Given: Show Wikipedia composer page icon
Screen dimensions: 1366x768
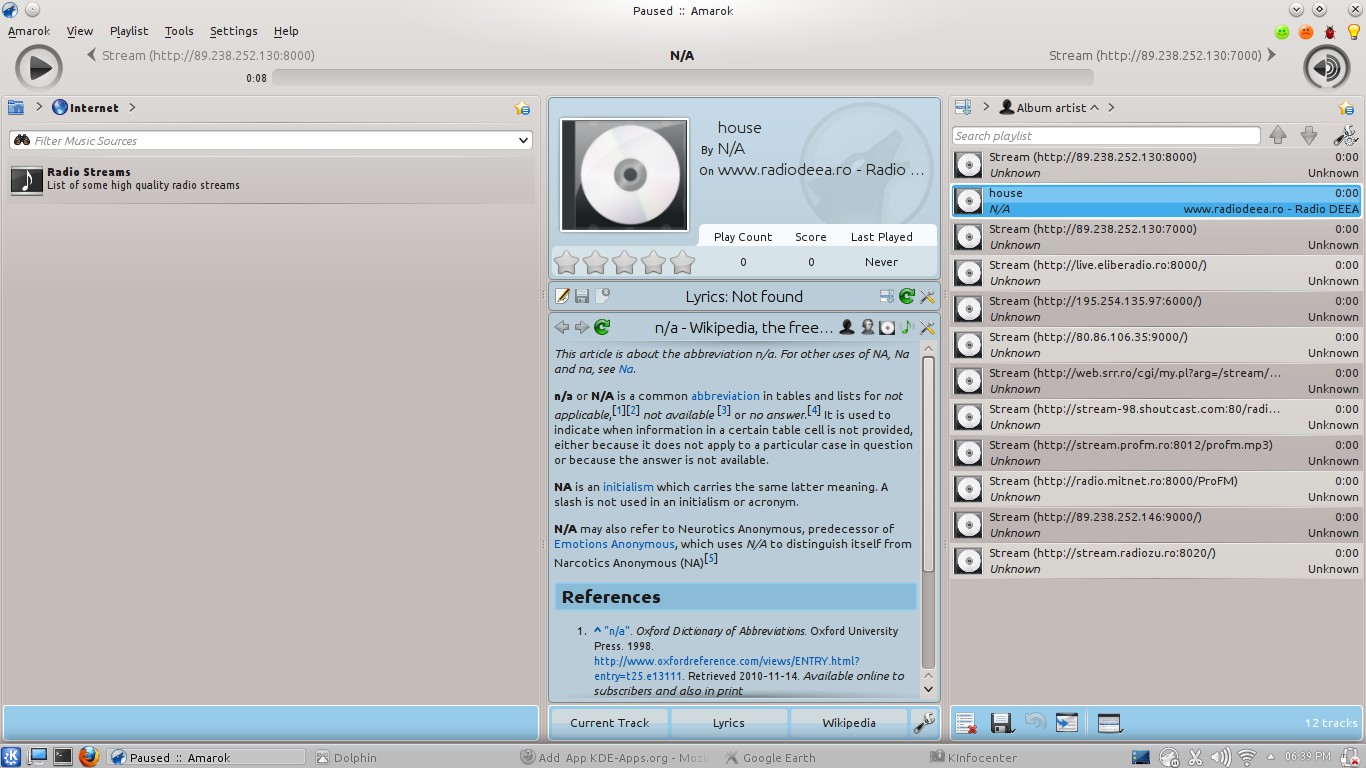Looking at the screenshot, I should coord(867,327).
